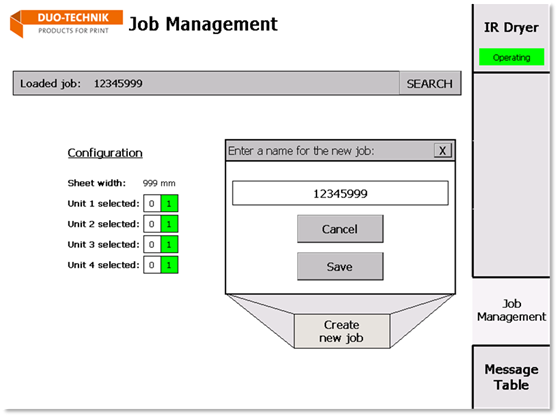Click the Configuration heading
Image resolution: width=558 pixels, height=417 pixels.
tap(105, 153)
